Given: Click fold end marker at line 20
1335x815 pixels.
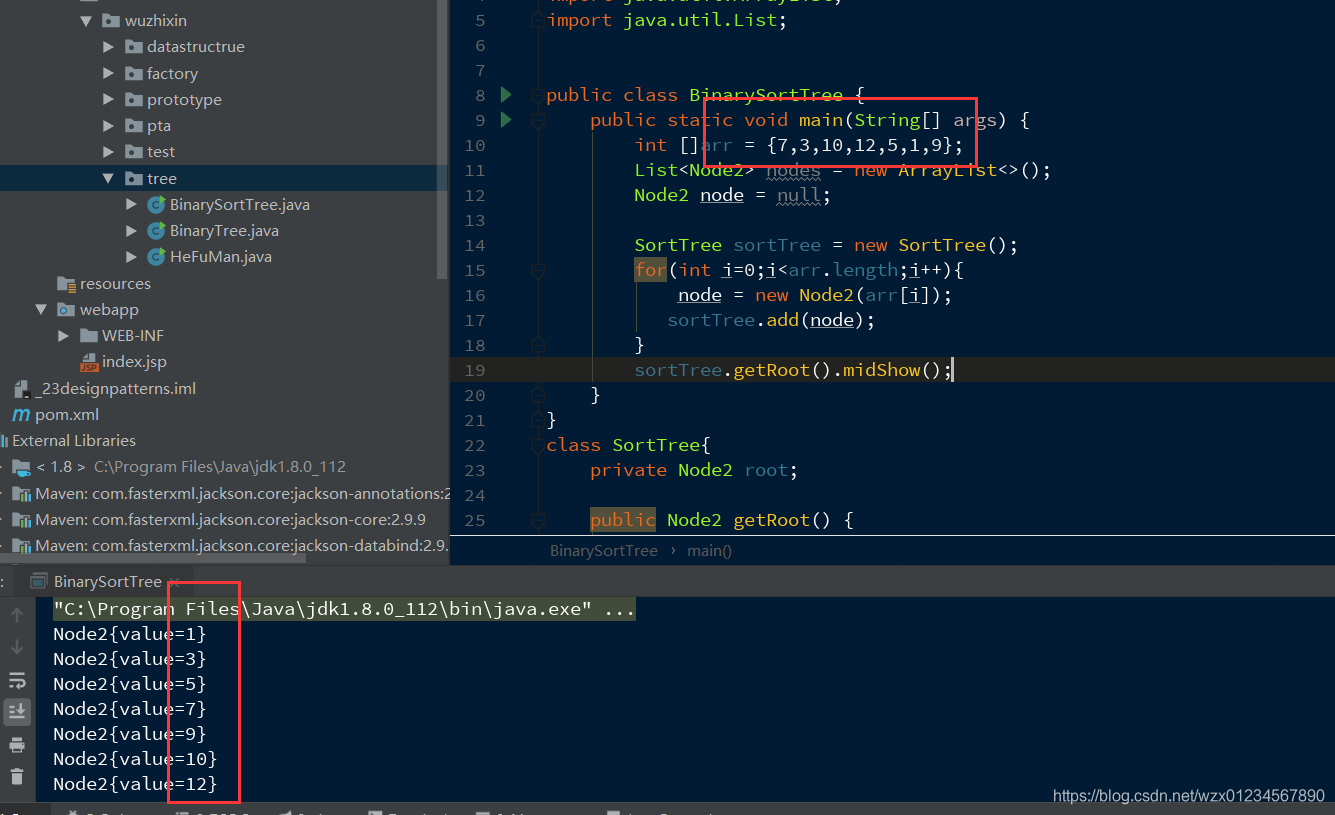Looking at the screenshot, I should [x=538, y=395].
